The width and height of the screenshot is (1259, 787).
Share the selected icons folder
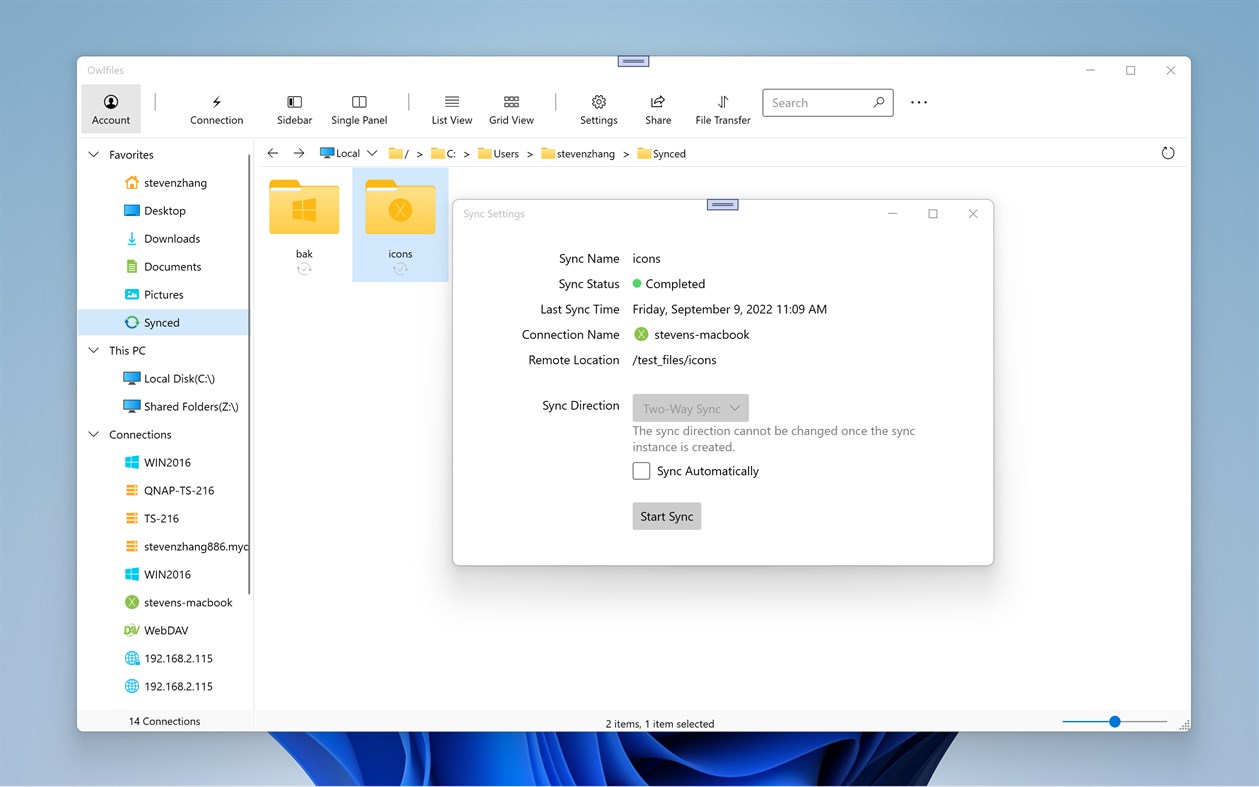click(x=657, y=108)
